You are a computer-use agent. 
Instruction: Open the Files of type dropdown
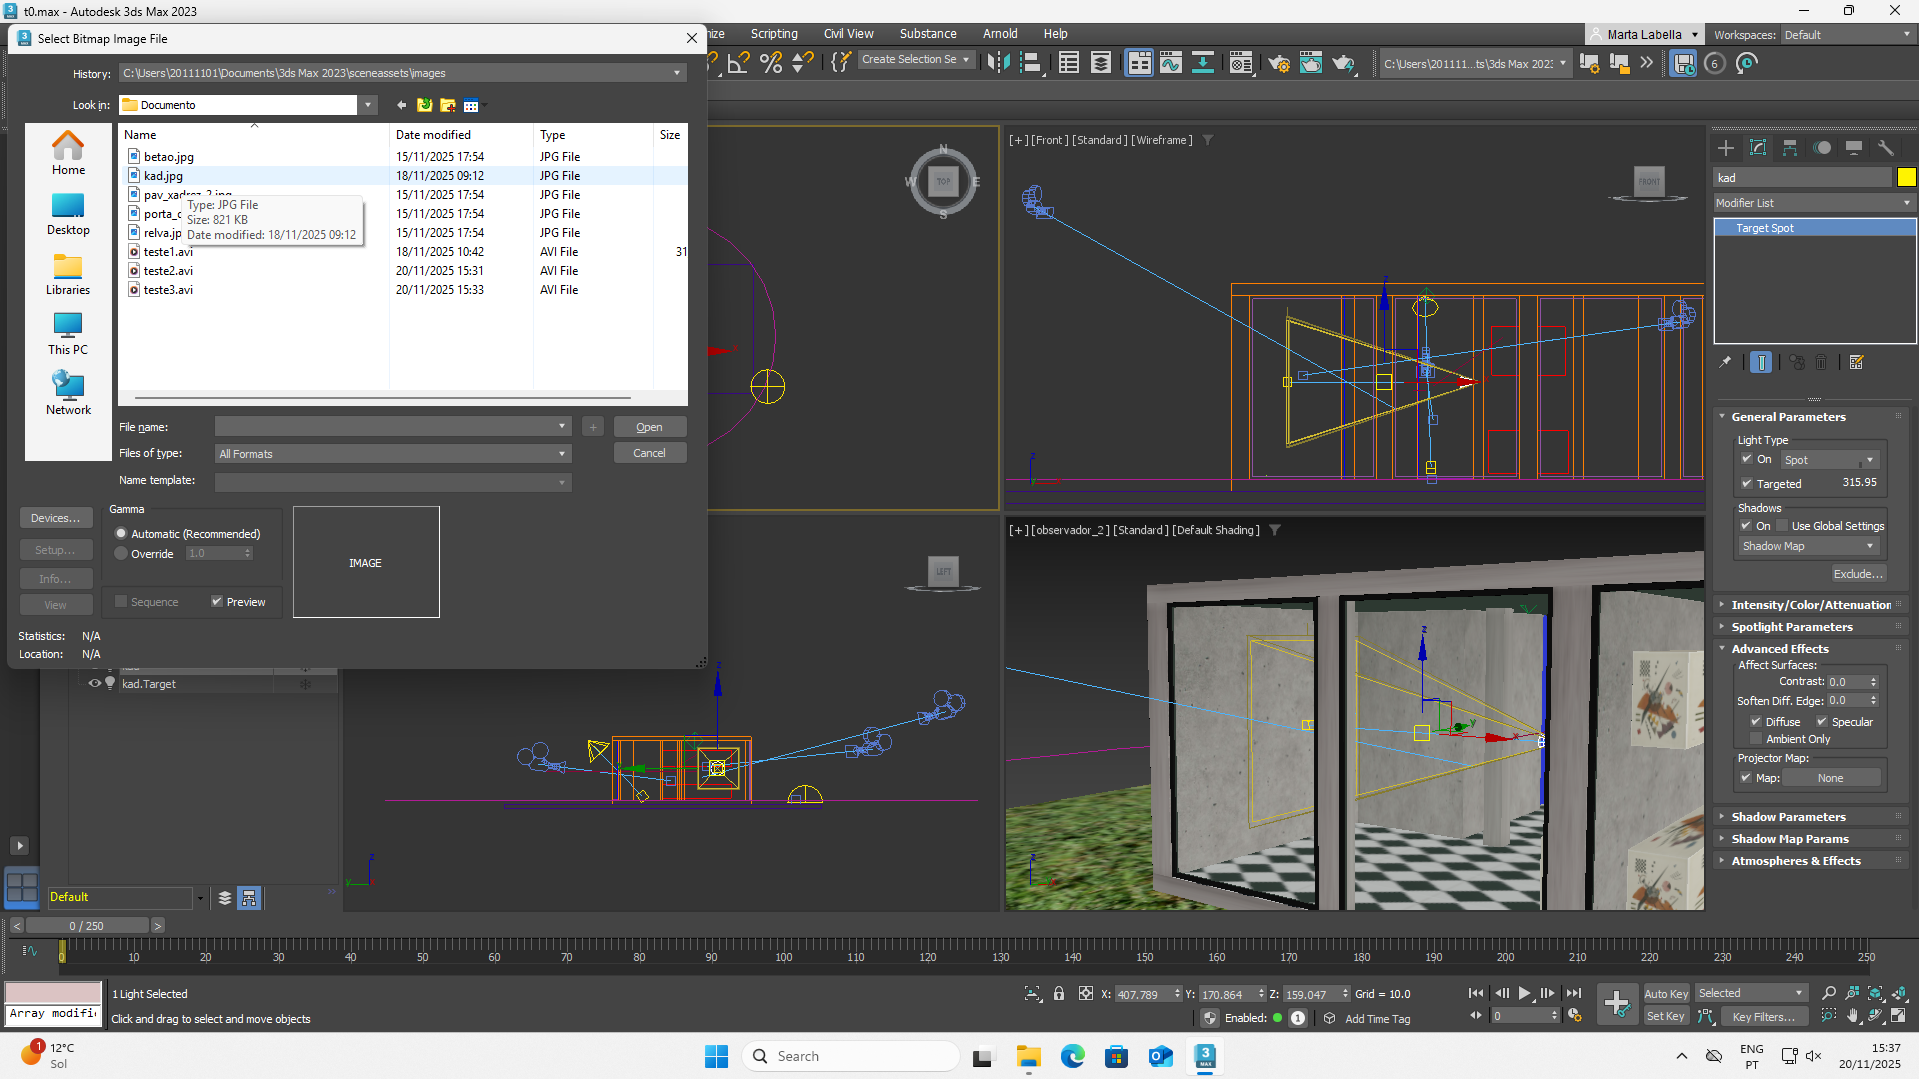392,454
